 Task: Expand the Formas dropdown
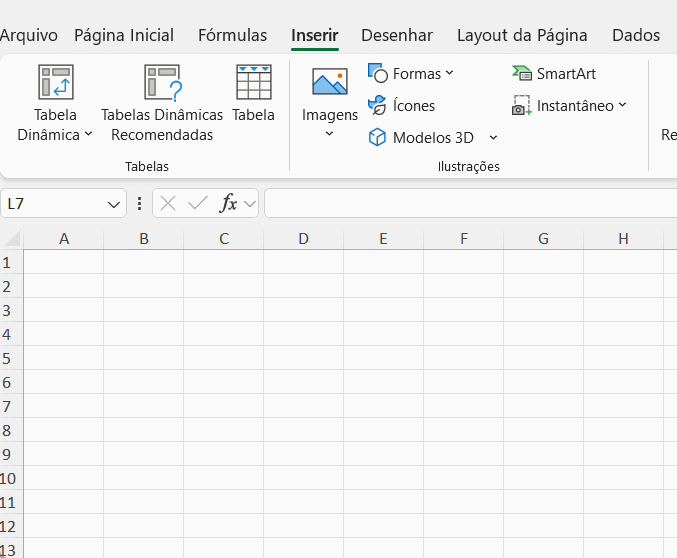click(x=449, y=73)
